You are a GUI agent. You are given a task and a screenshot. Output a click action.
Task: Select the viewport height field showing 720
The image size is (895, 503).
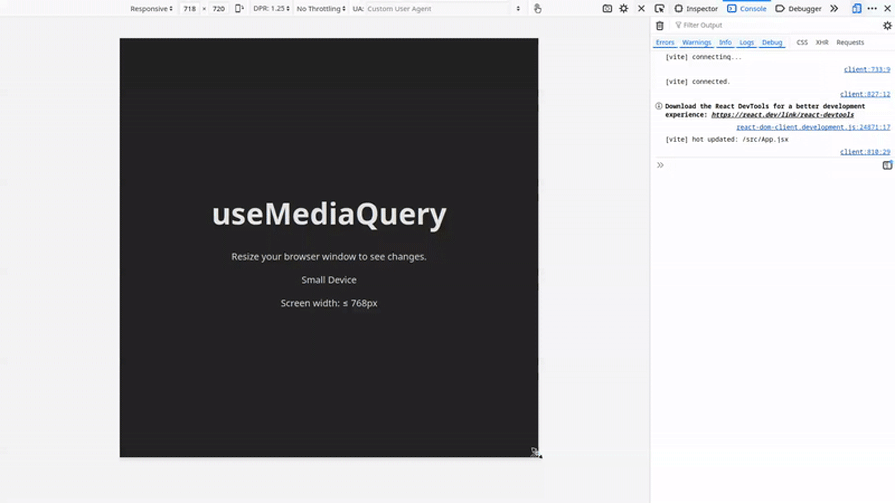pyautogui.click(x=219, y=9)
